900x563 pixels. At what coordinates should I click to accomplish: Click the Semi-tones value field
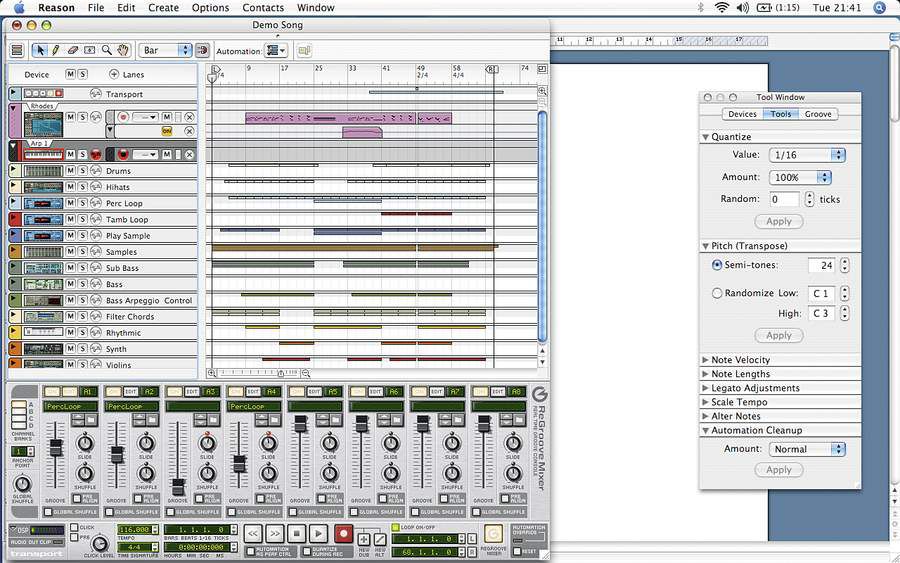[x=821, y=265]
